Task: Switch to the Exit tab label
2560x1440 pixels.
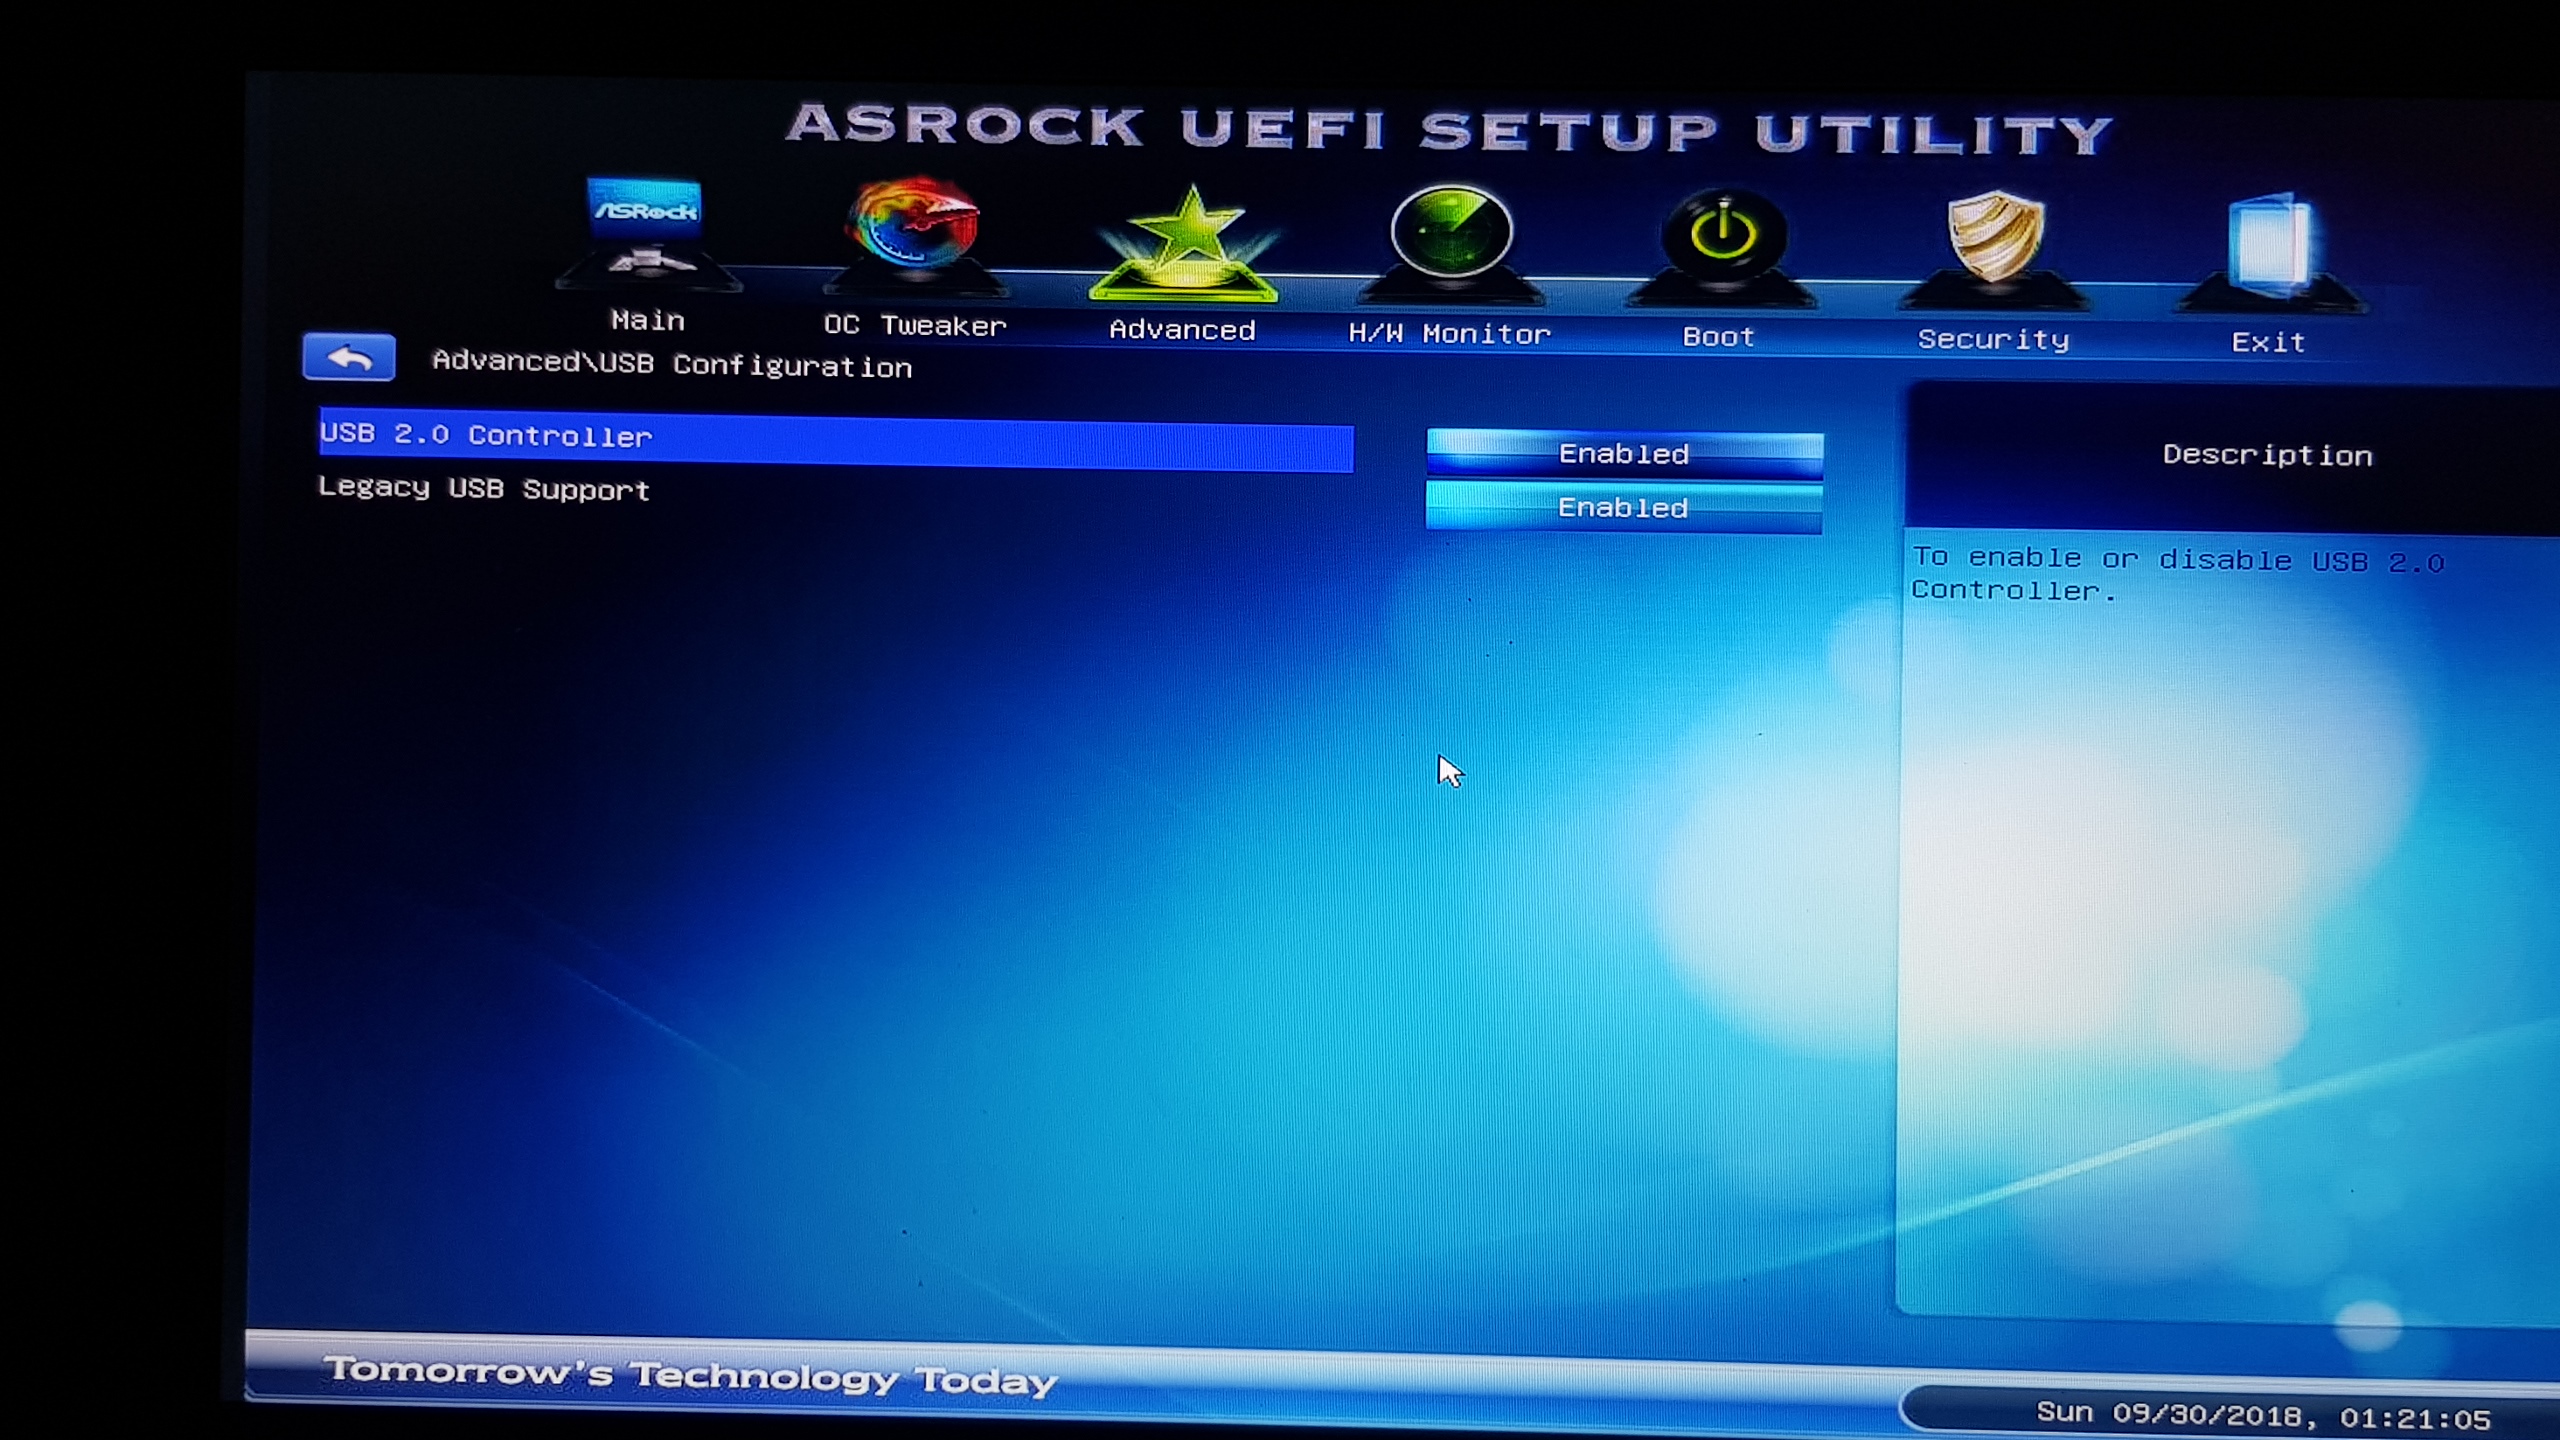Action: click(x=2268, y=343)
